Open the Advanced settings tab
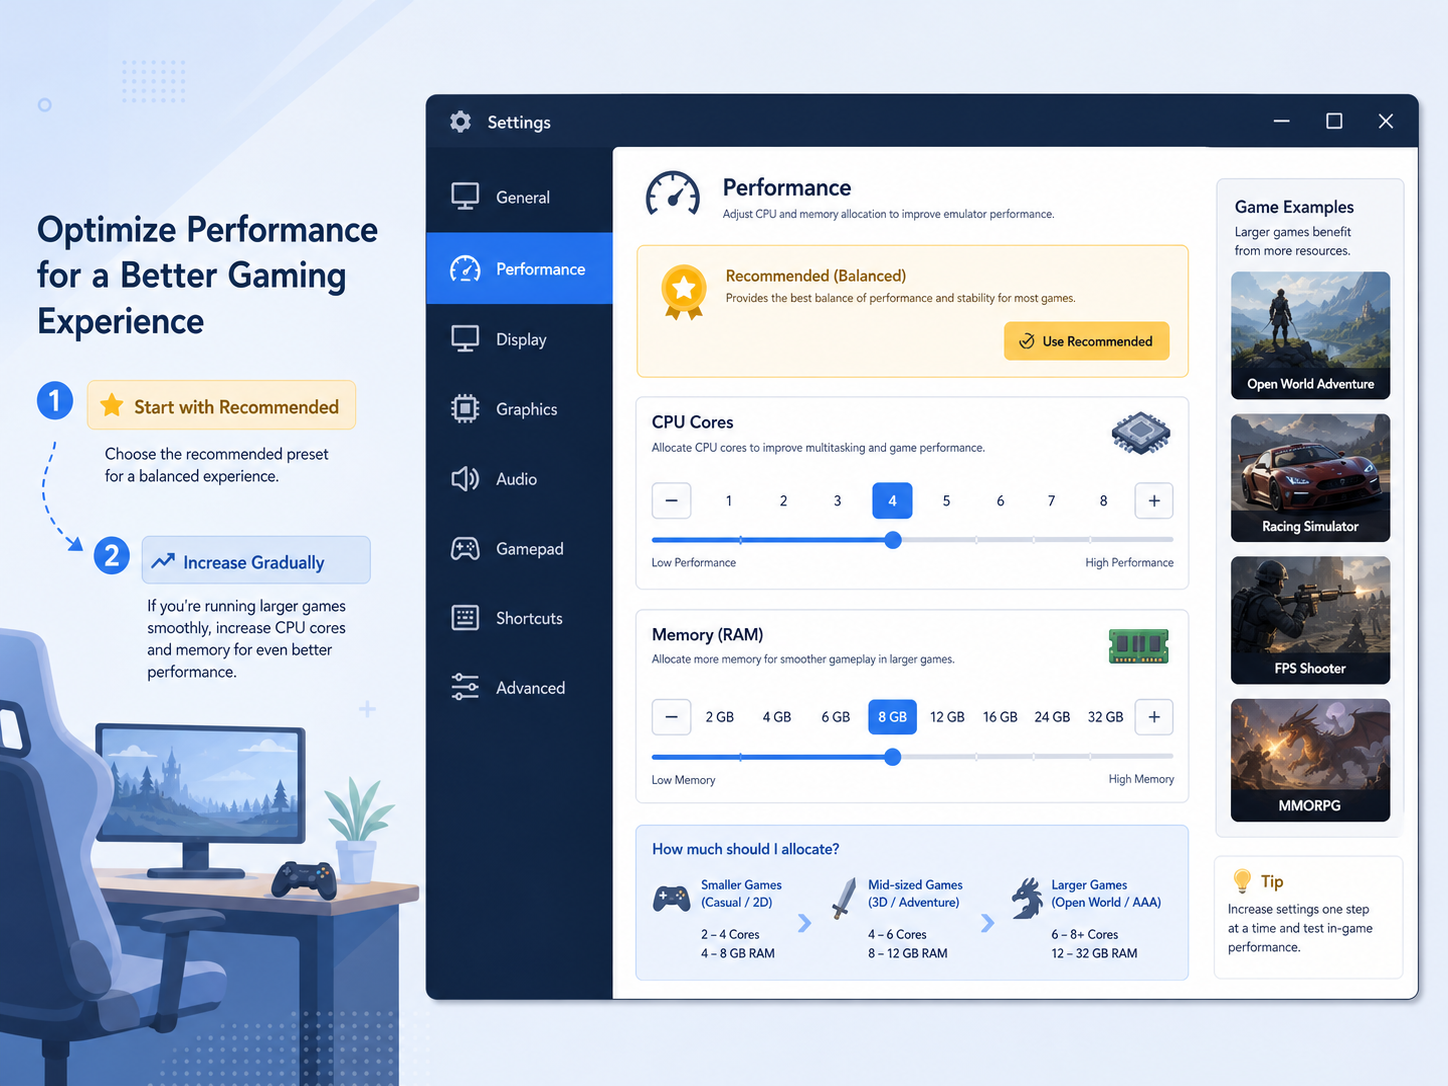 (519, 688)
